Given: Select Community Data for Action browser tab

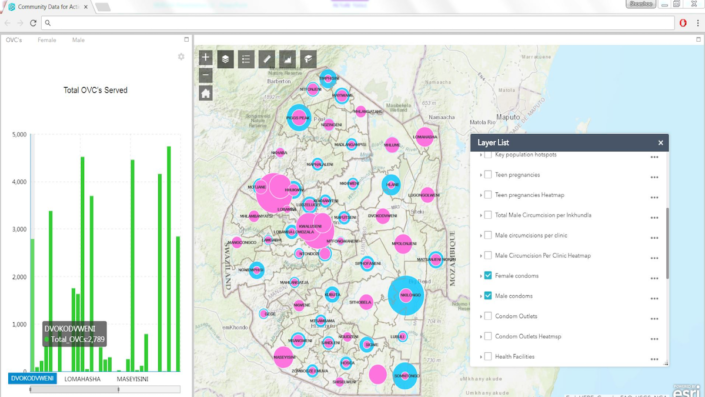Looking at the screenshot, I should (48, 7).
